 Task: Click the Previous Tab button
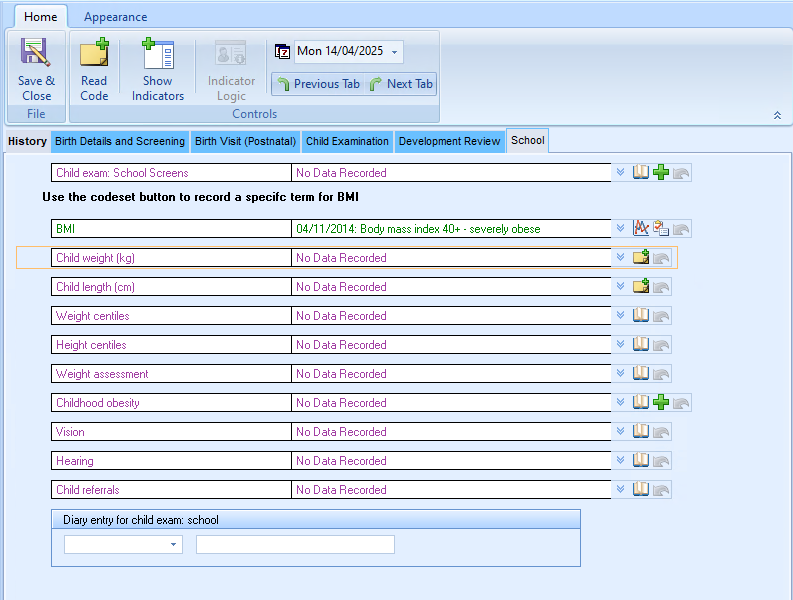click(318, 84)
